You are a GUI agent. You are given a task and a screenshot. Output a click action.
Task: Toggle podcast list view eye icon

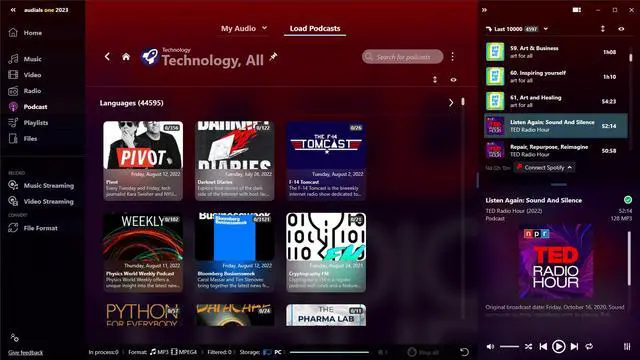453,80
